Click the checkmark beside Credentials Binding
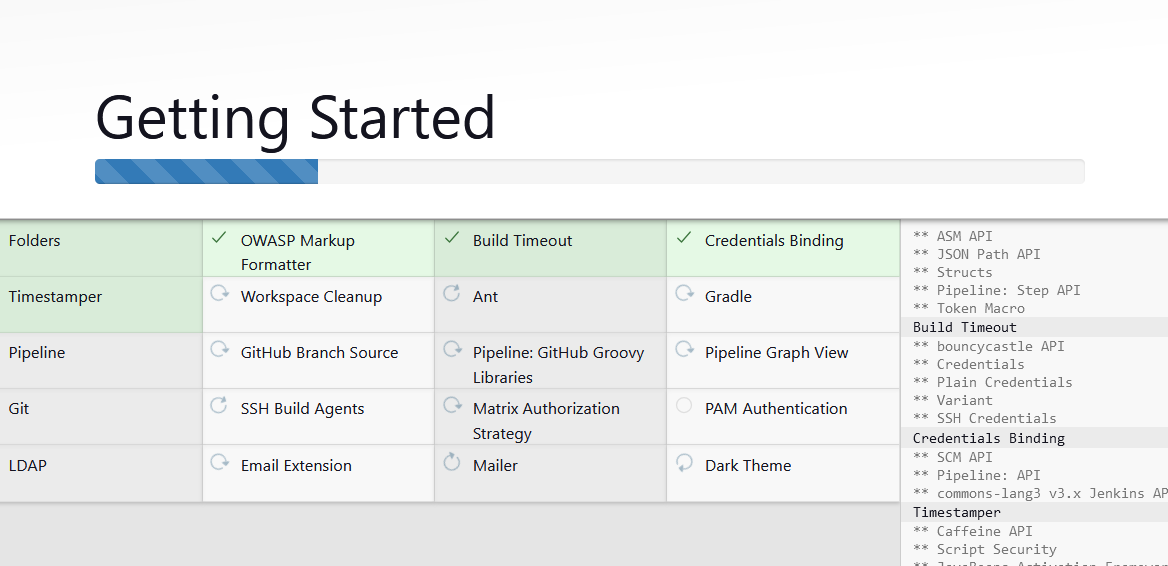Image resolution: width=1168 pixels, height=566 pixels. click(x=684, y=238)
